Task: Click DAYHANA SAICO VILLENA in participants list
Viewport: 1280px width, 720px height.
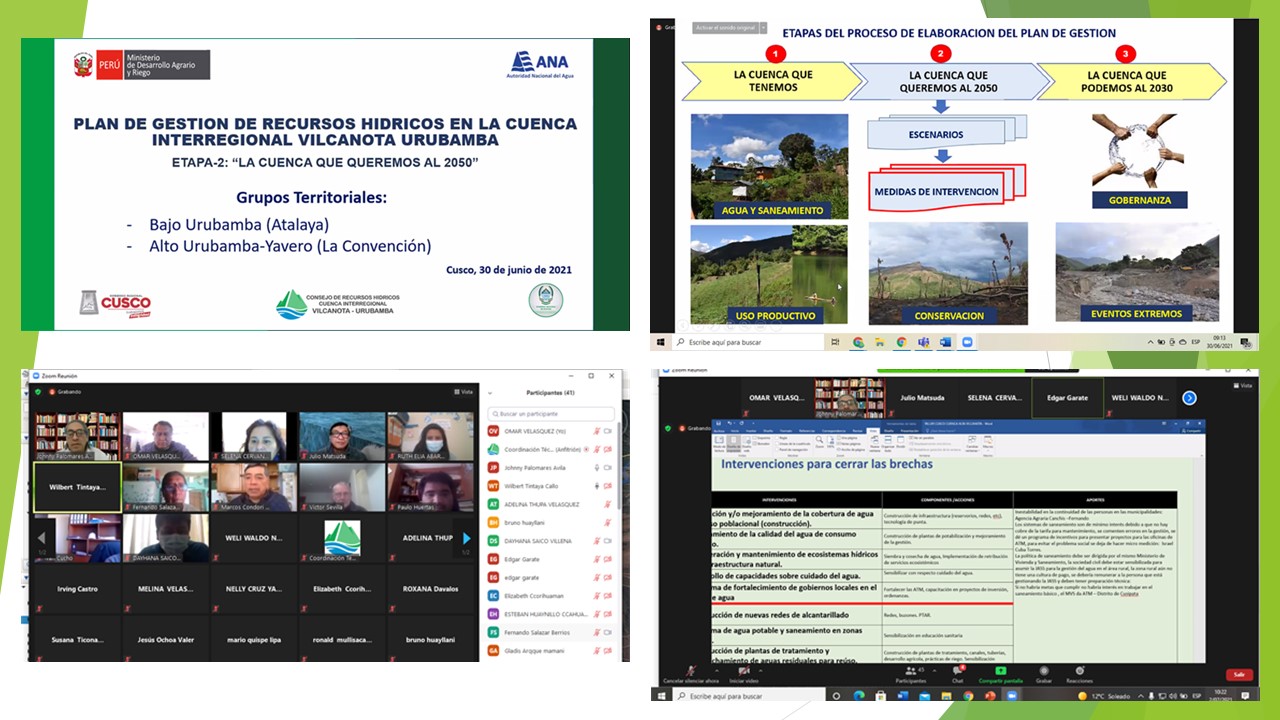Action: click(x=551, y=541)
